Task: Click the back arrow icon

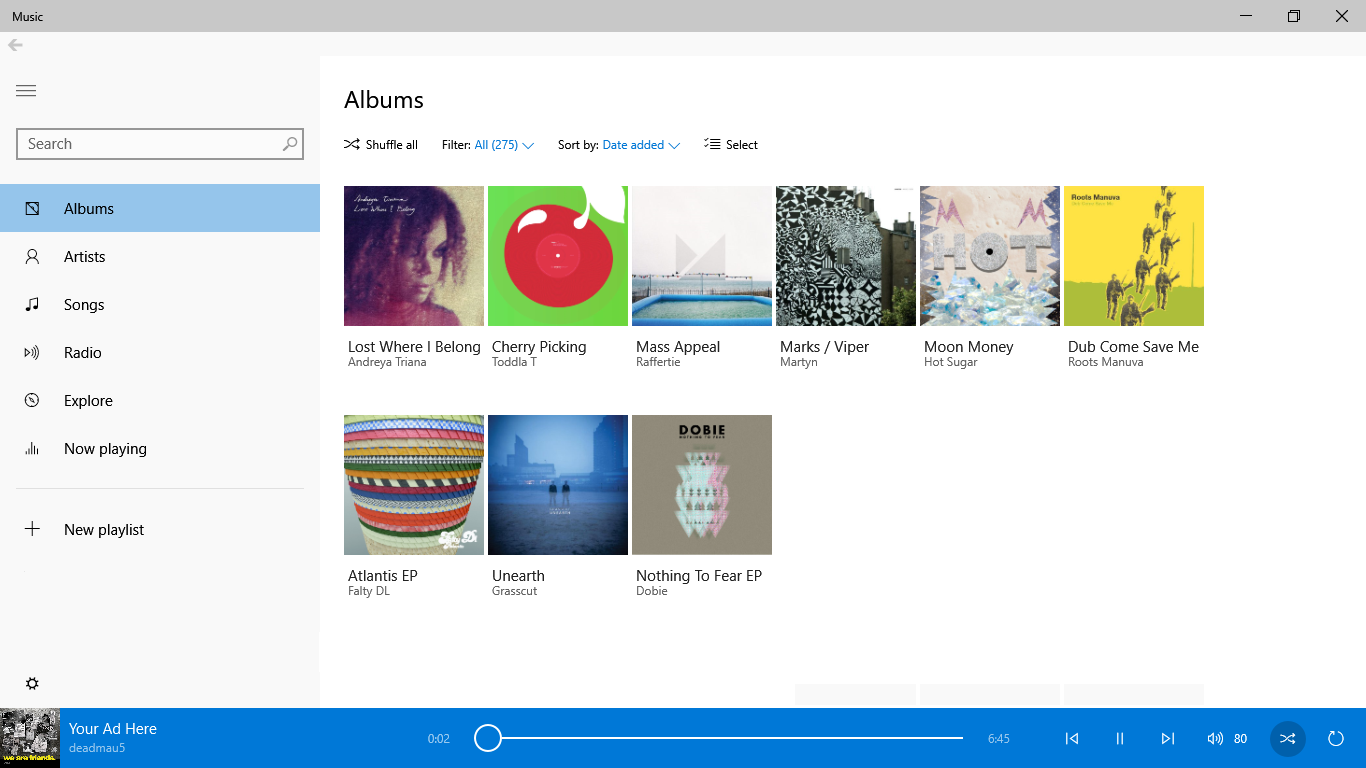Action: [15, 45]
